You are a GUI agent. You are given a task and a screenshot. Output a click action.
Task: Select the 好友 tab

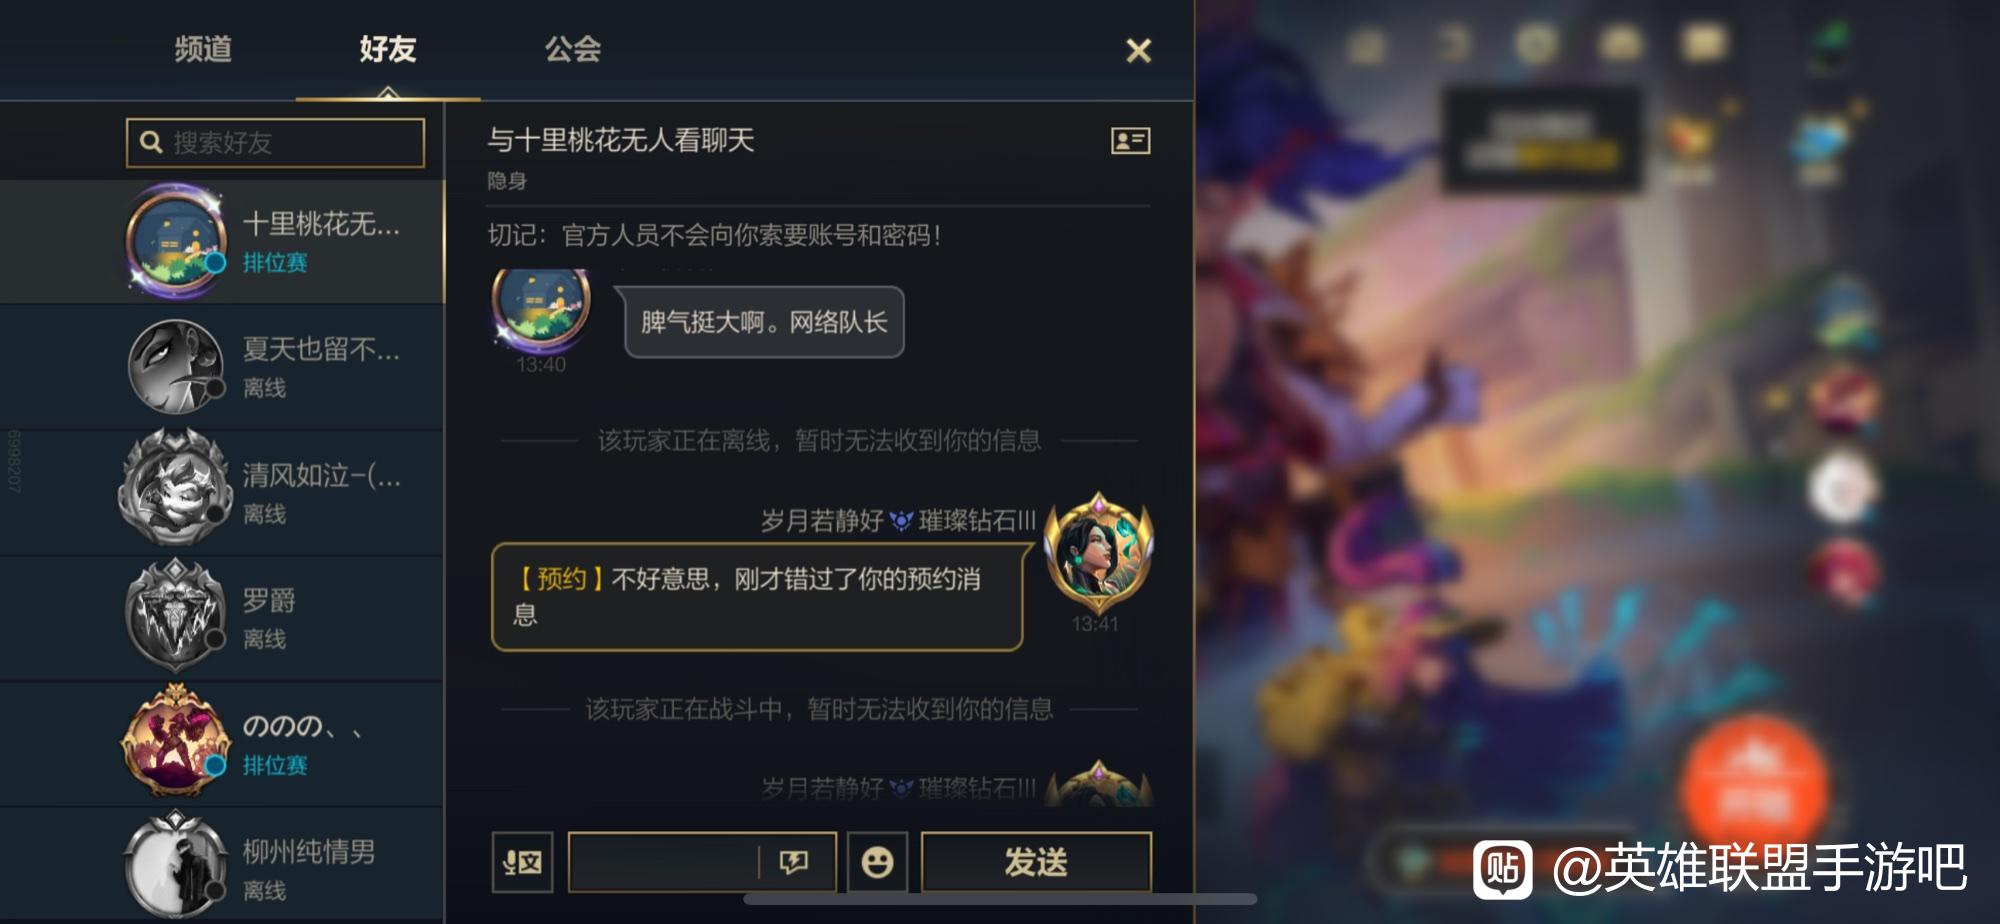pos(388,49)
